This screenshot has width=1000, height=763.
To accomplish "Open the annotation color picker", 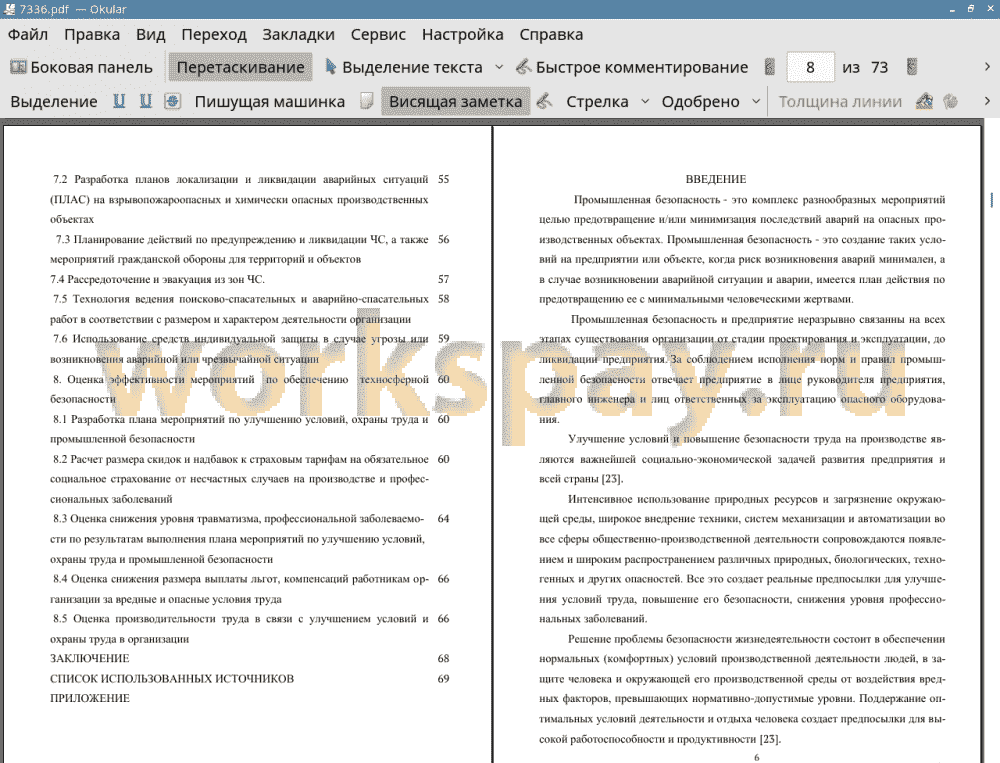I will pos(924,101).
